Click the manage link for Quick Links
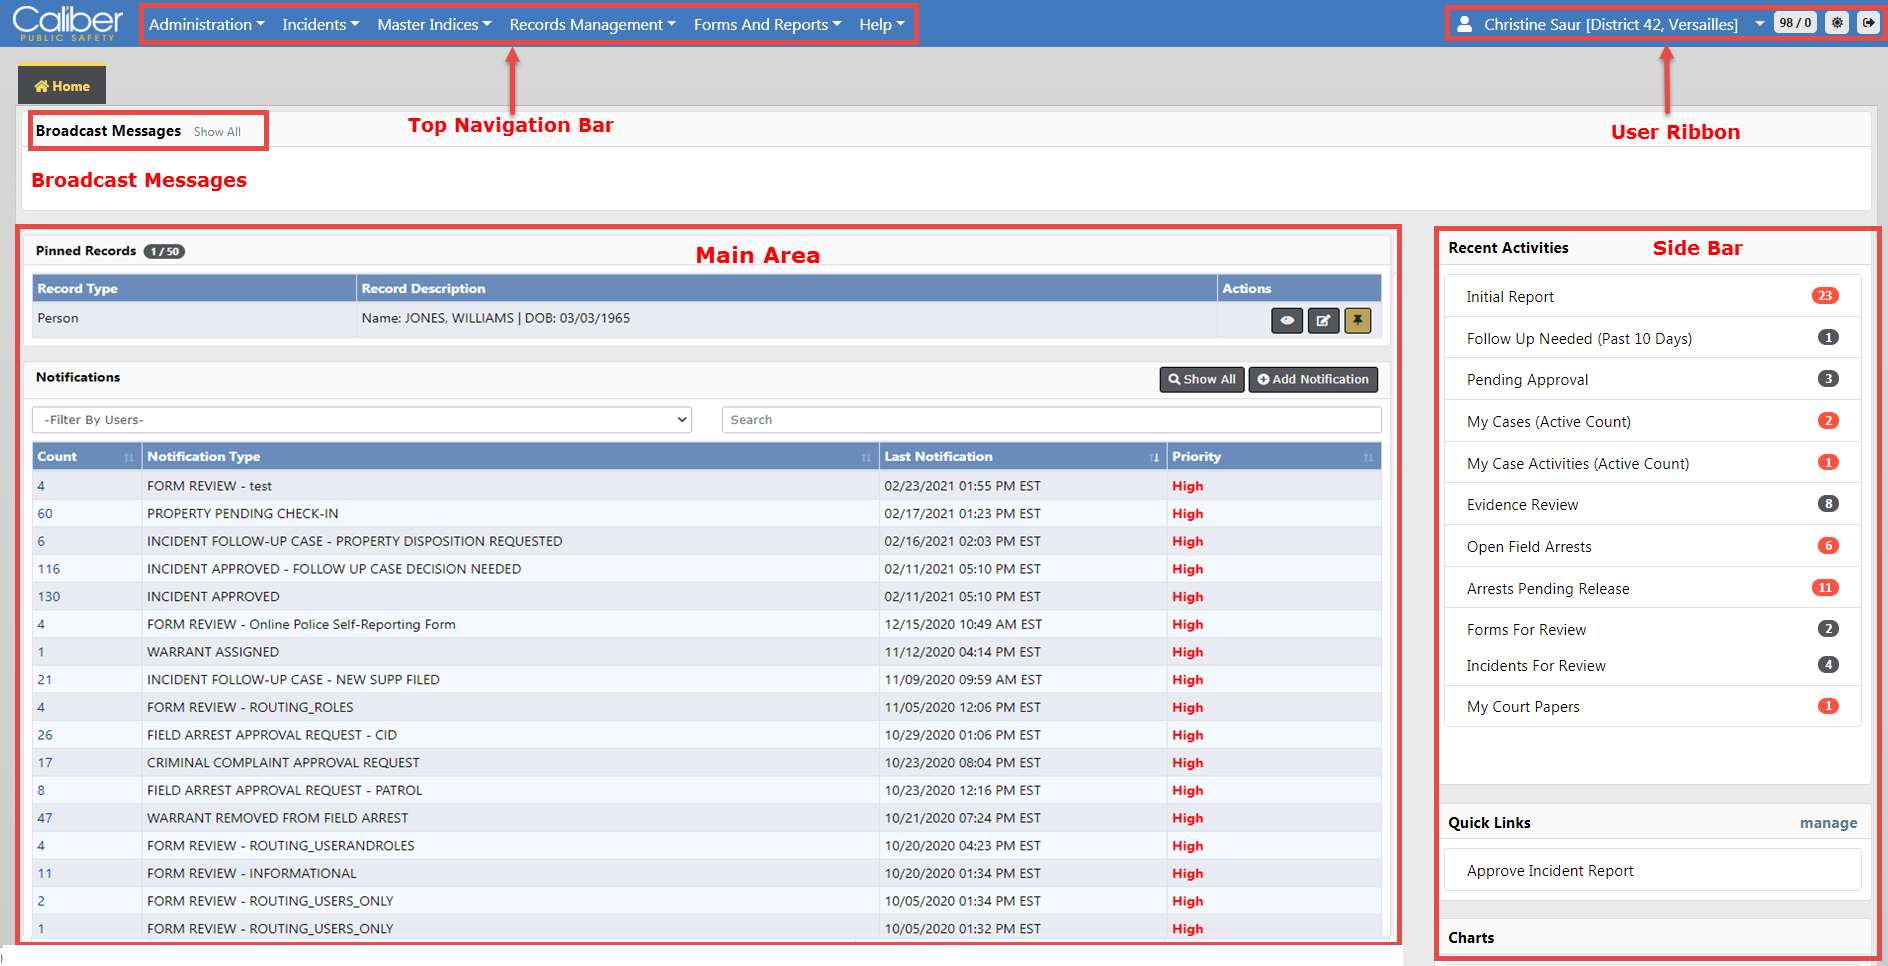Viewport: 1888px width, 966px height. click(x=1827, y=823)
